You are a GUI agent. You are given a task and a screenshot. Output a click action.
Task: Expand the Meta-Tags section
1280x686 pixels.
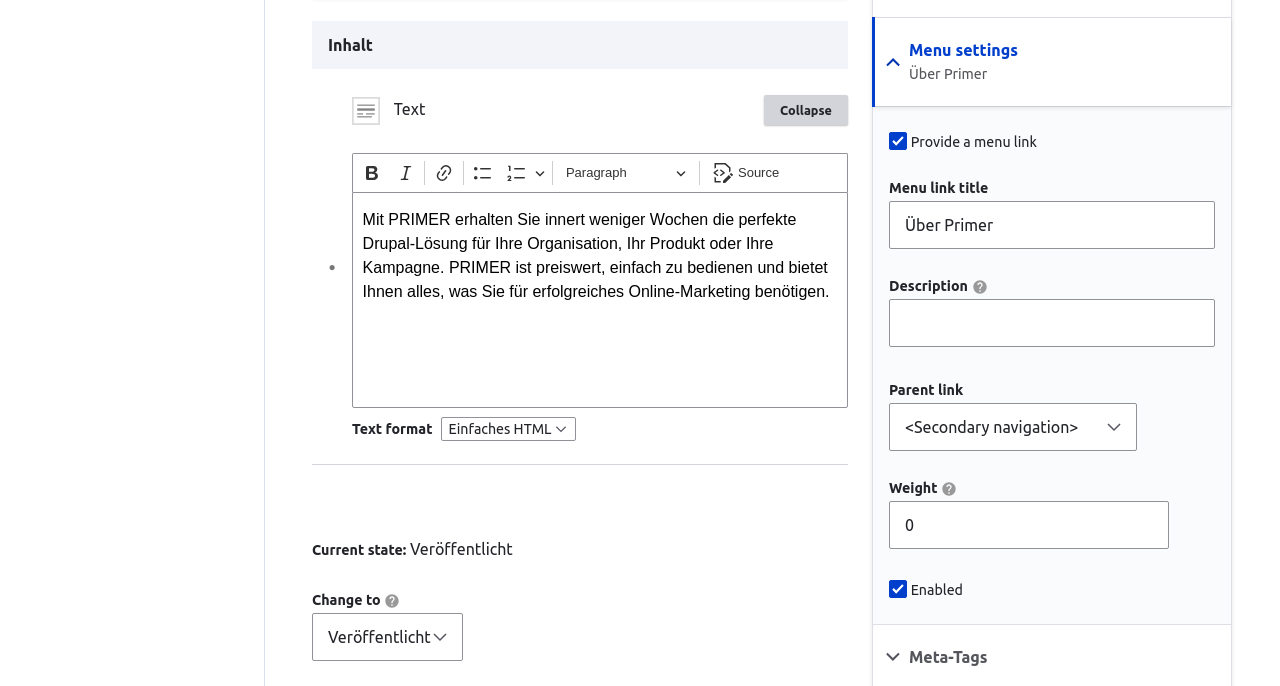[x=1052, y=656]
